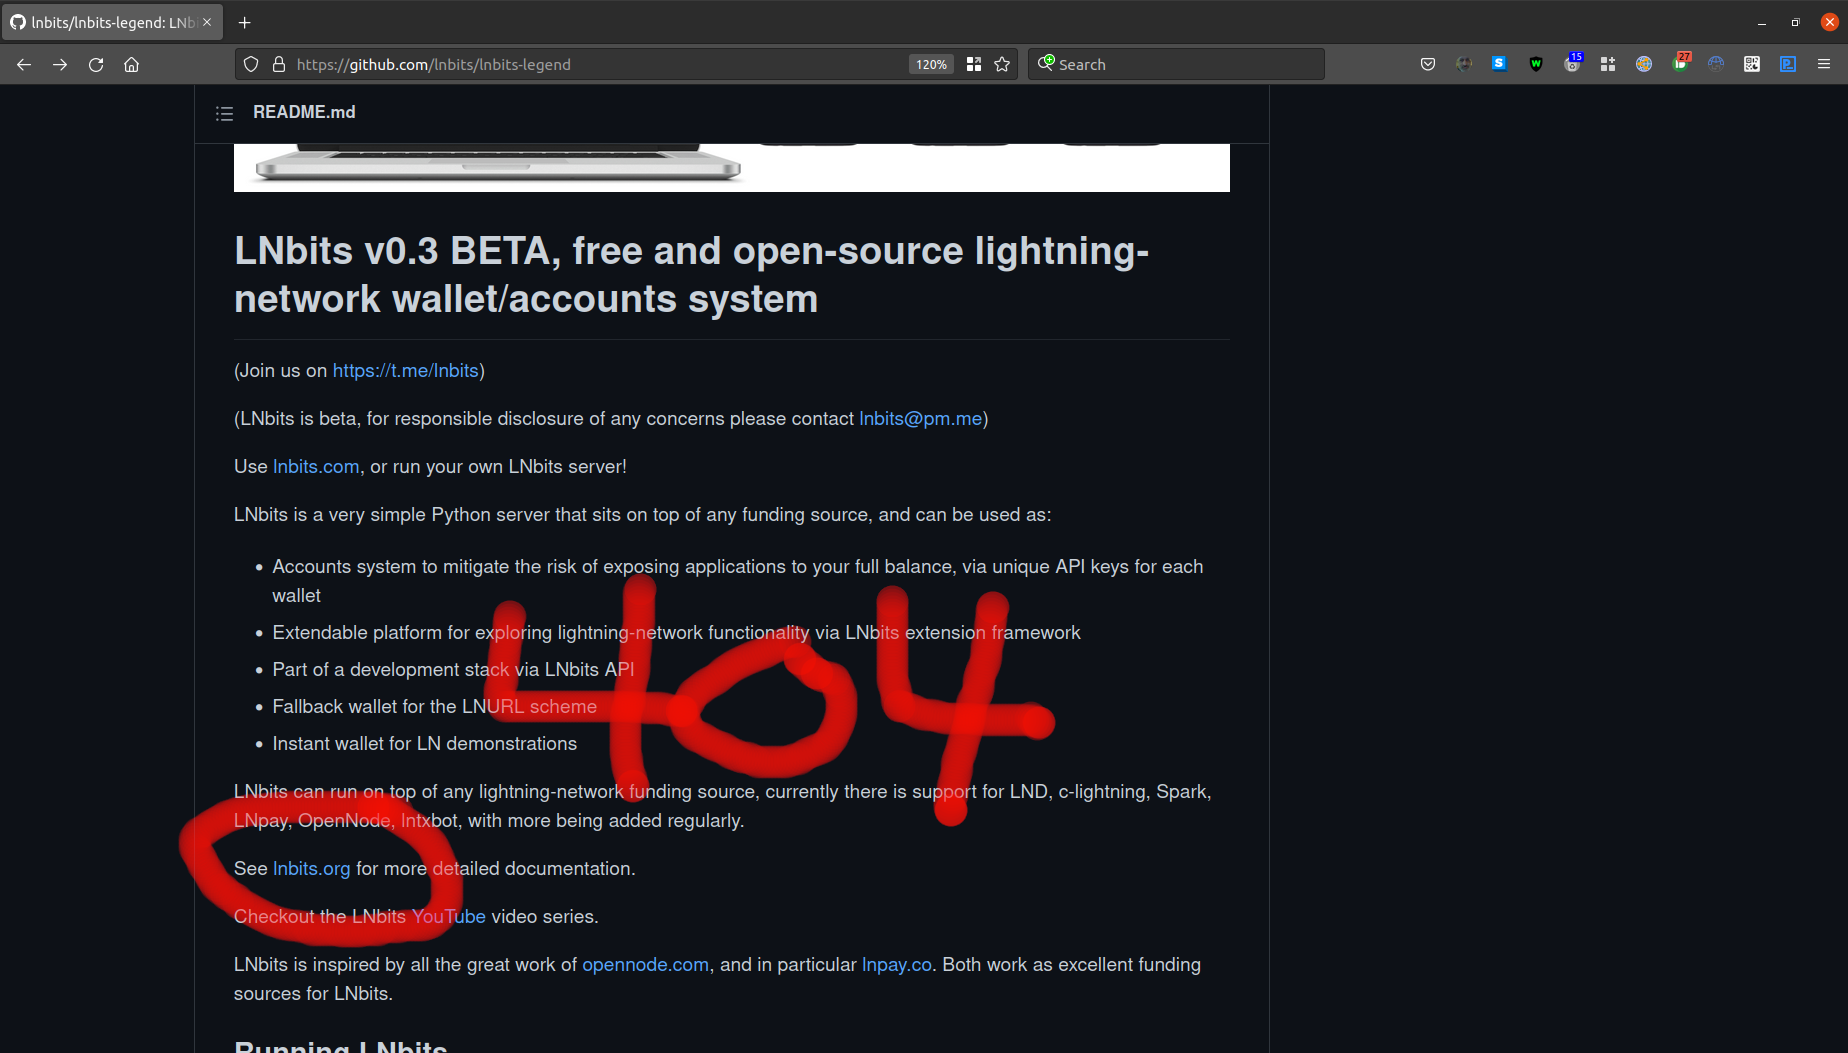View site security padlock details
The image size is (1848, 1053).
279,64
